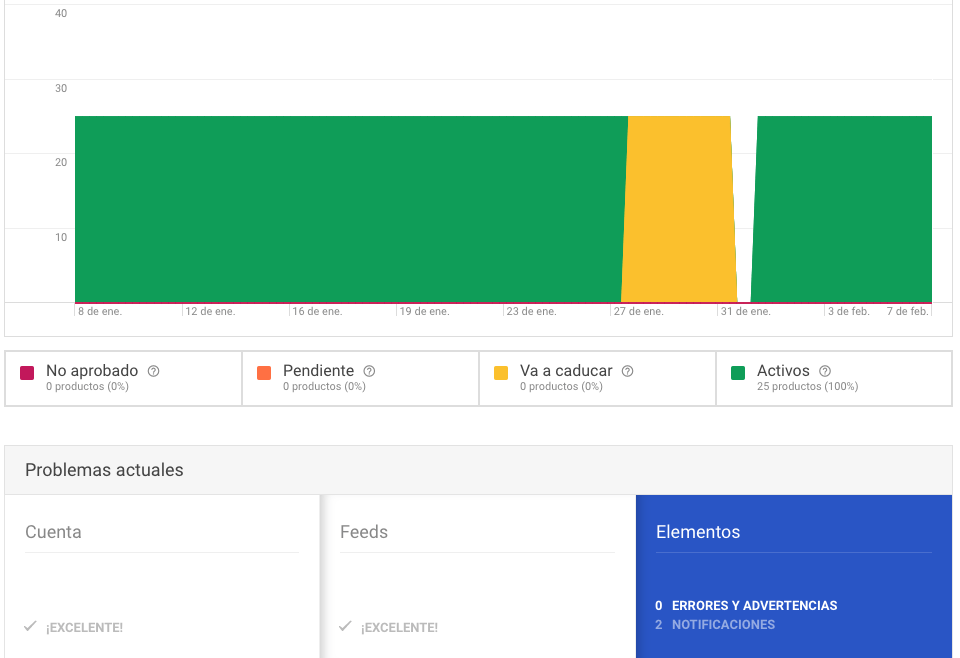This screenshot has height=658, width=960.
Task: Select the No aprobado legend card
Action: tap(124, 378)
